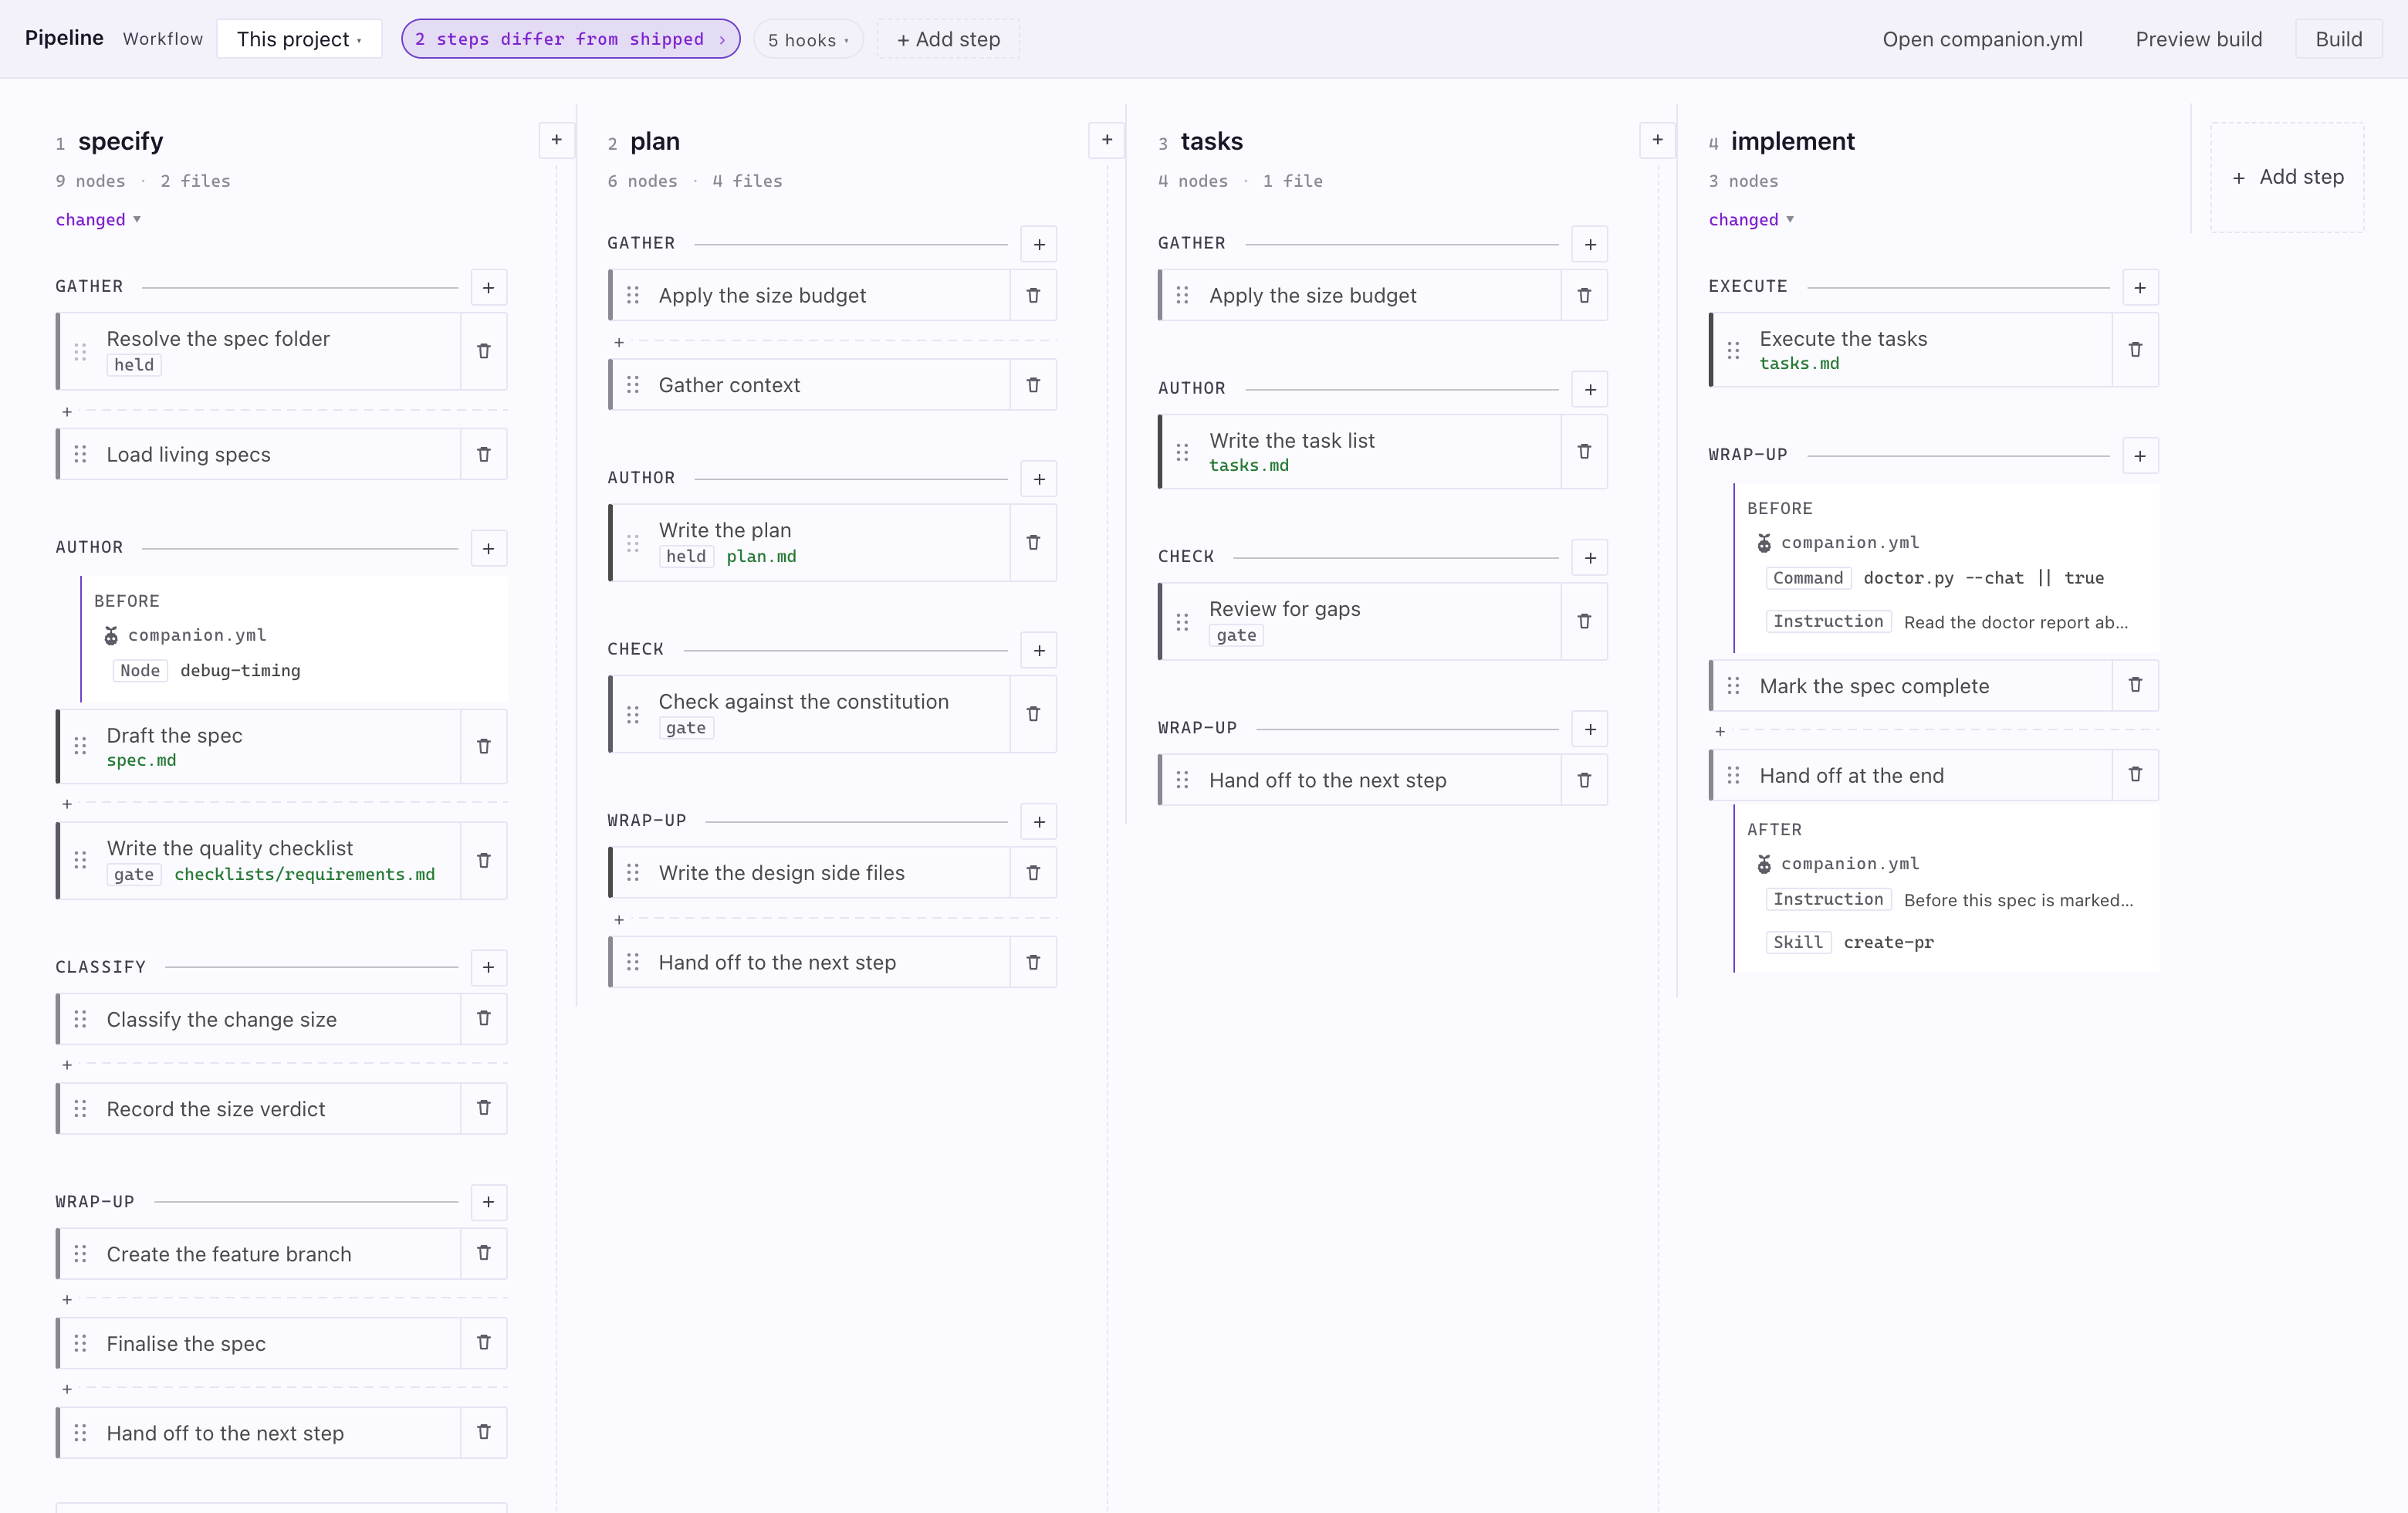Select the plan step title
Image resolution: width=2408 pixels, height=1513 pixels.
coord(655,141)
